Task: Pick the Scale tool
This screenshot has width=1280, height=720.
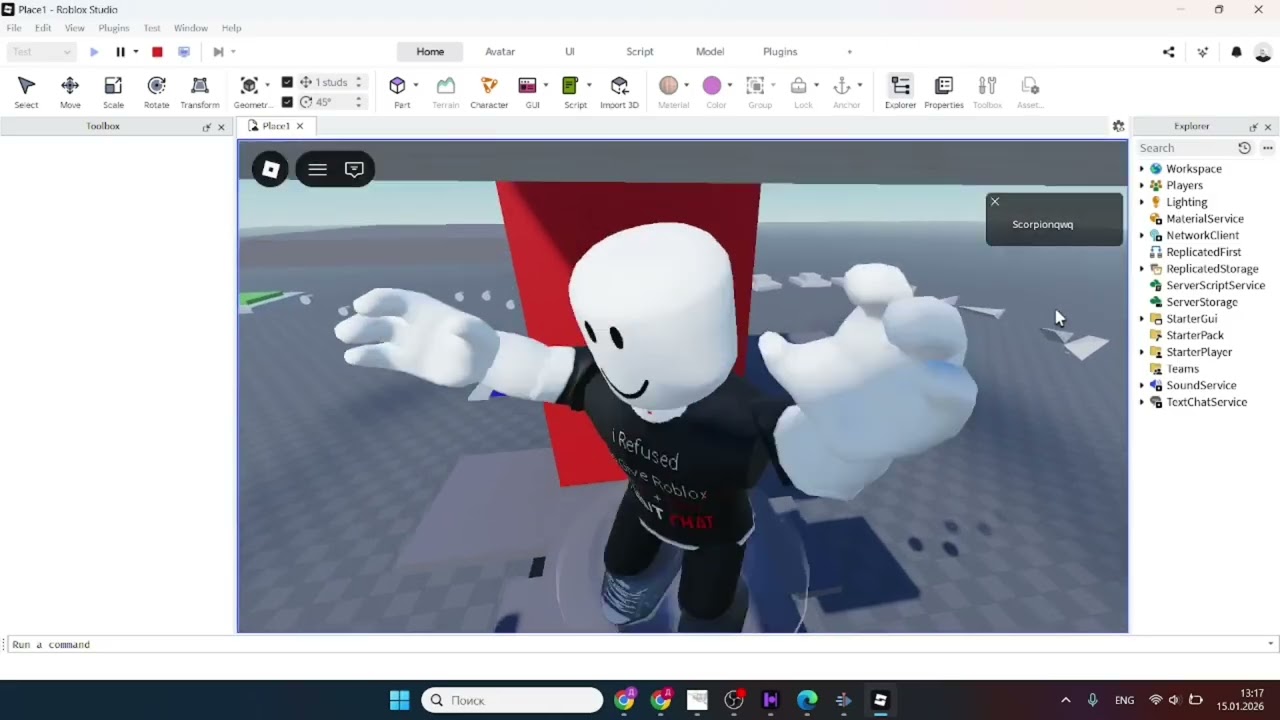Action: tap(113, 91)
